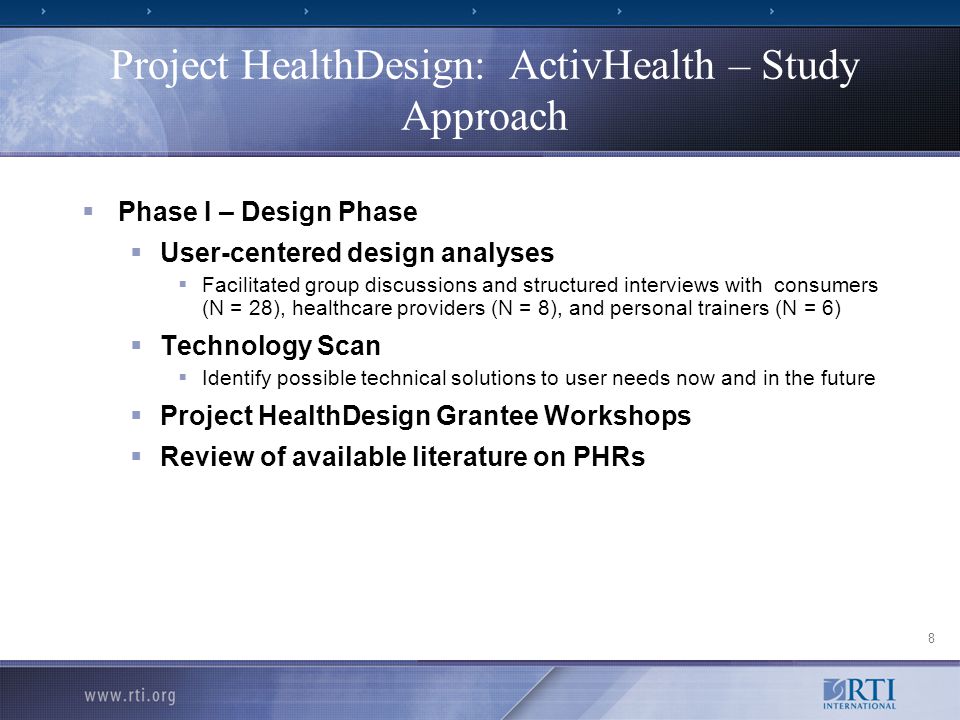
Task: Select 'Review of available literature on PHRs'
Action: [402, 457]
